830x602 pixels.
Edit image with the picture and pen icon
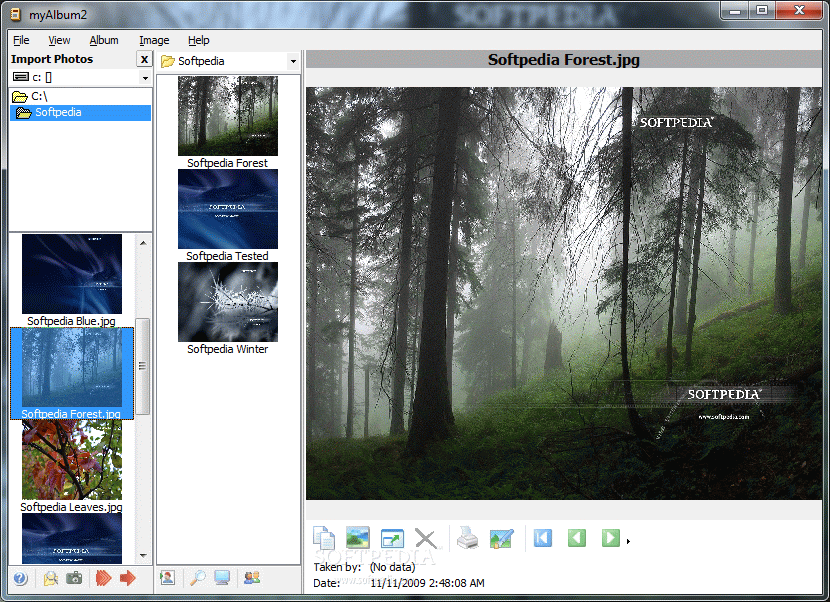coord(501,539)
